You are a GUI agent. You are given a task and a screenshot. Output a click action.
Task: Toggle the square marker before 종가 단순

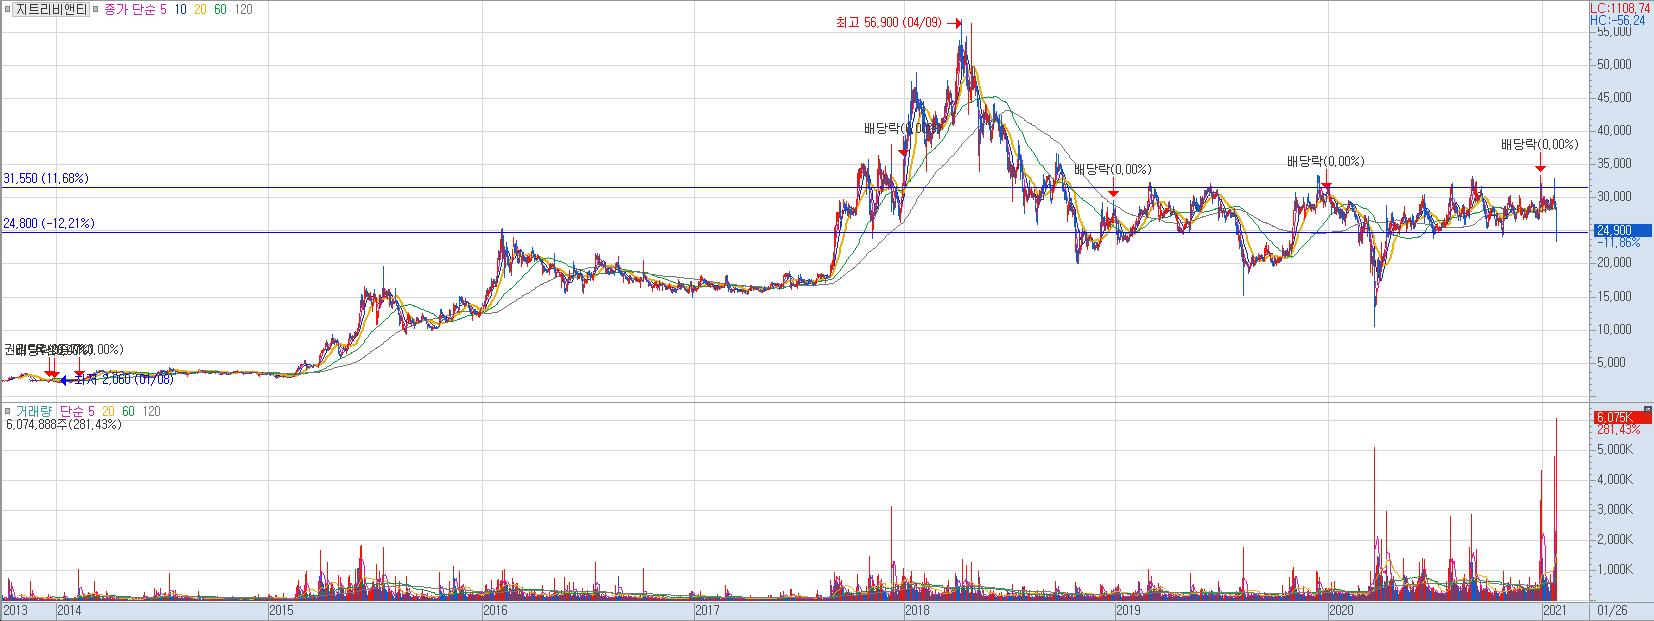97,10
